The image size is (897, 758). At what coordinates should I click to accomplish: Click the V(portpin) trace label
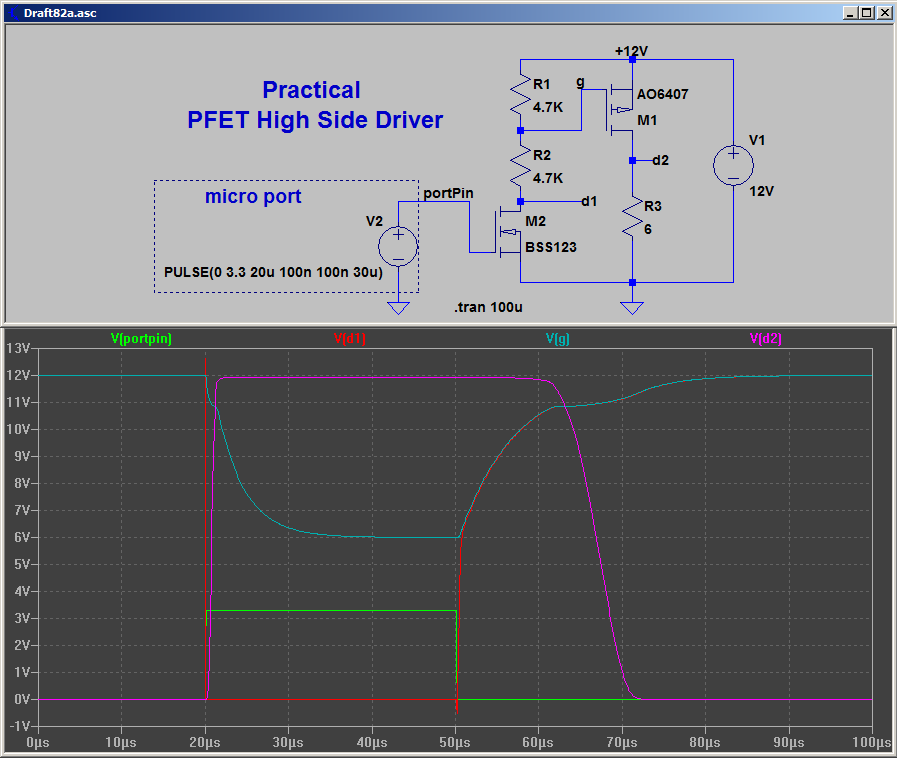(141, 339)
